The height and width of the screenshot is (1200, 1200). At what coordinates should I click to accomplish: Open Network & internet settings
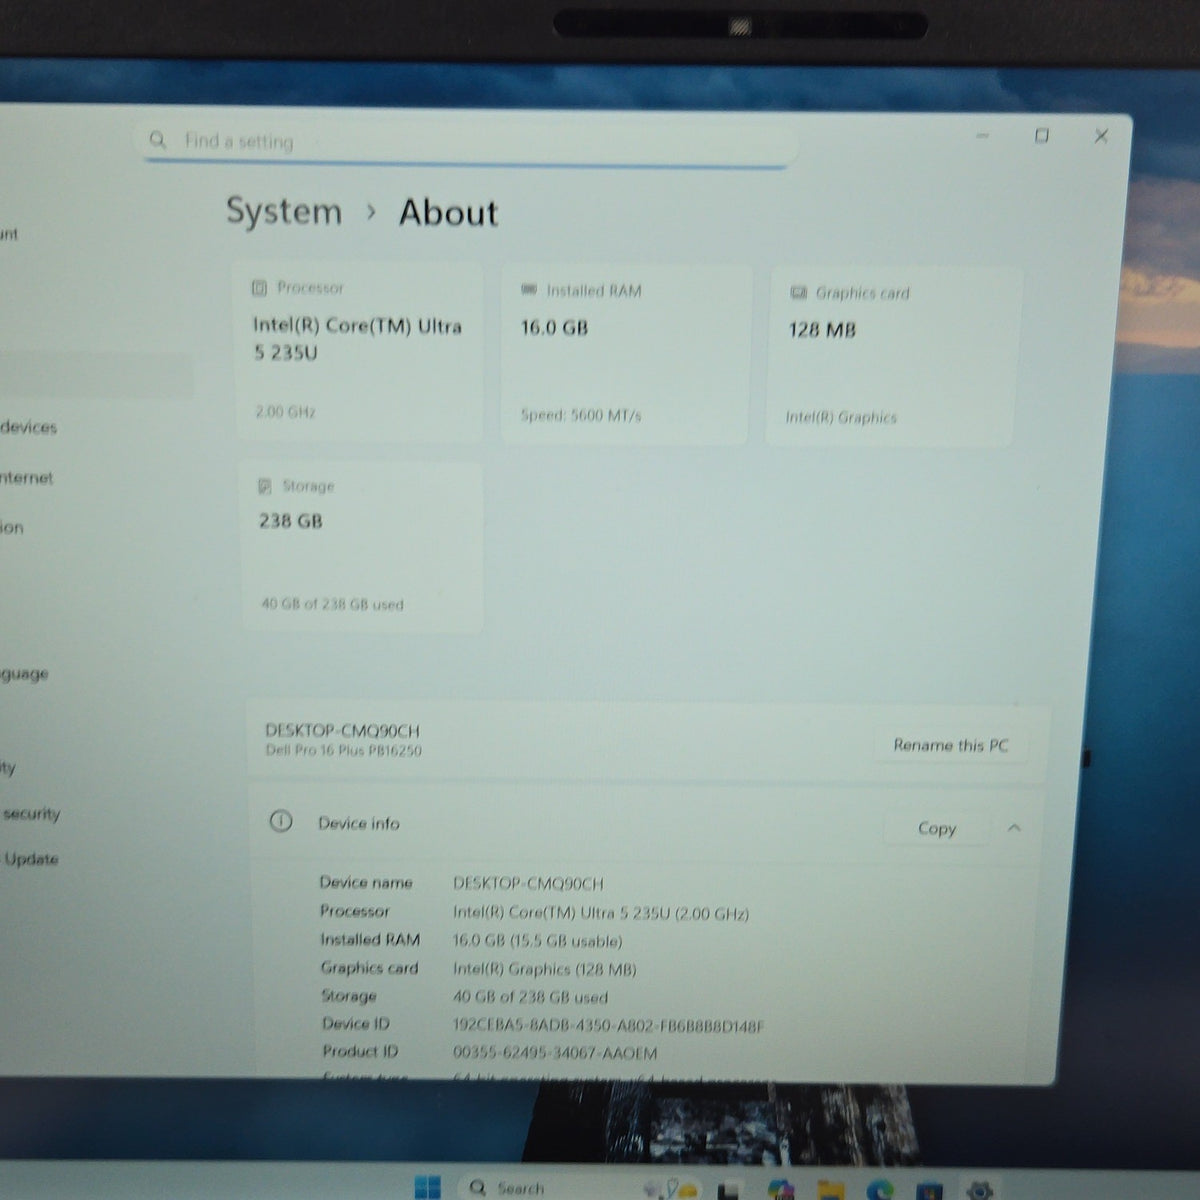coord(27,478)
